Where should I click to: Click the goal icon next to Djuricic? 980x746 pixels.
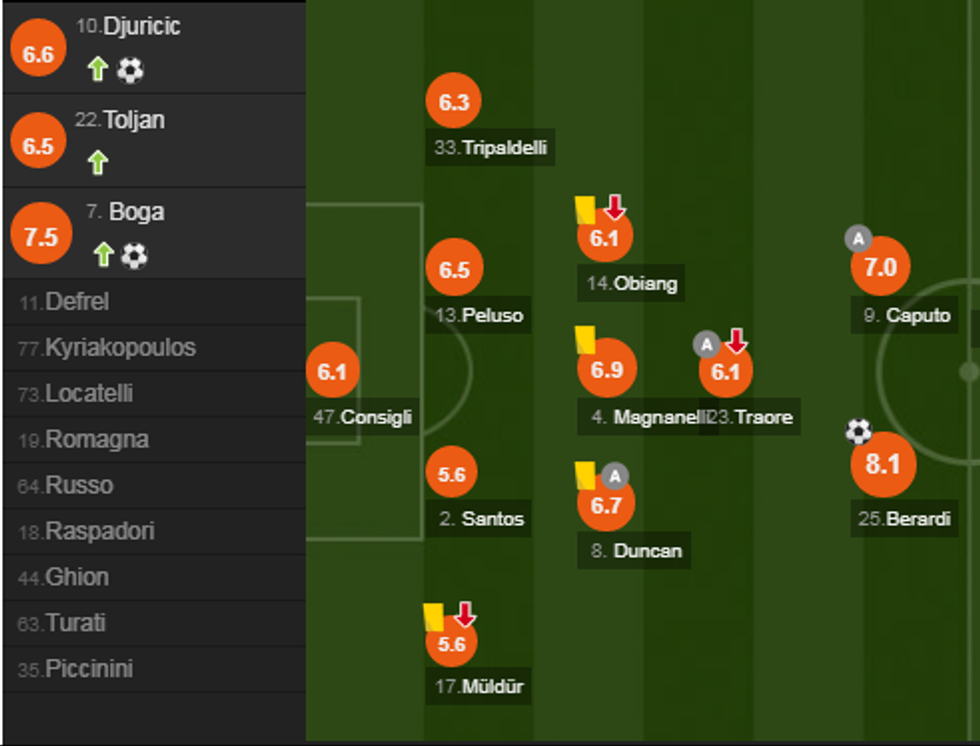130,69
